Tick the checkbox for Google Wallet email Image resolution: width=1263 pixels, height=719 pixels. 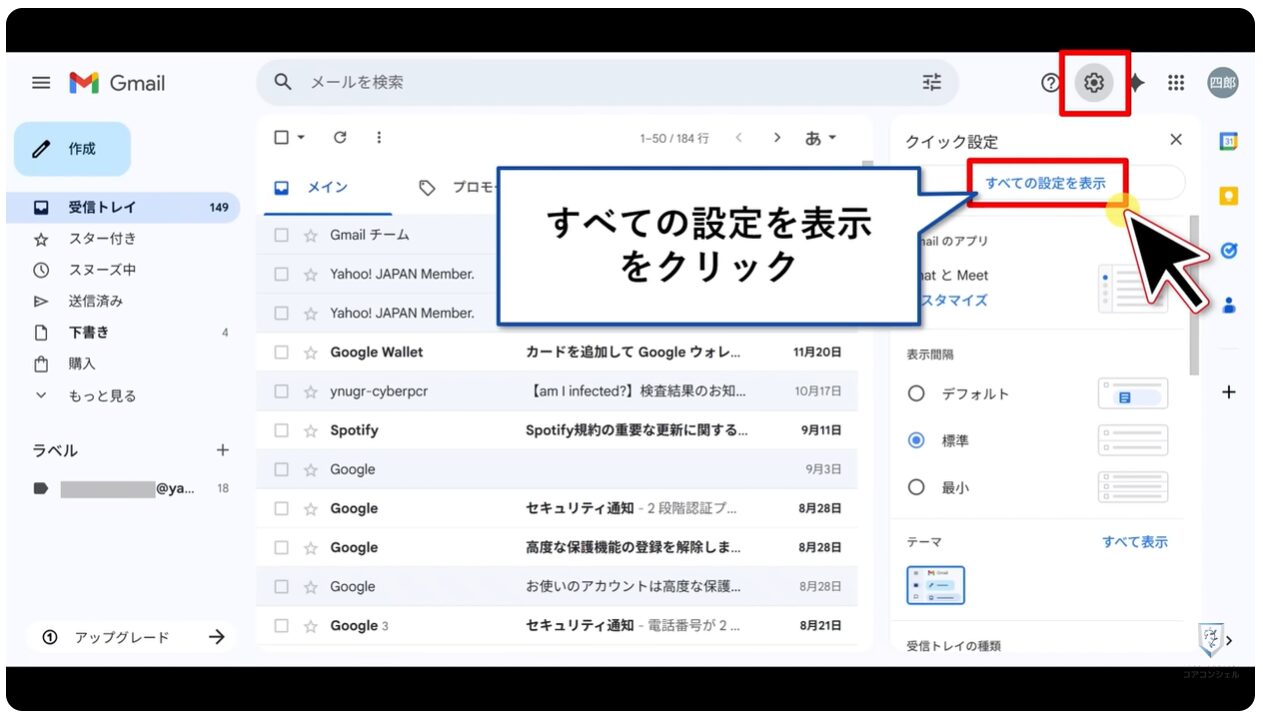[x=282, y=352]
